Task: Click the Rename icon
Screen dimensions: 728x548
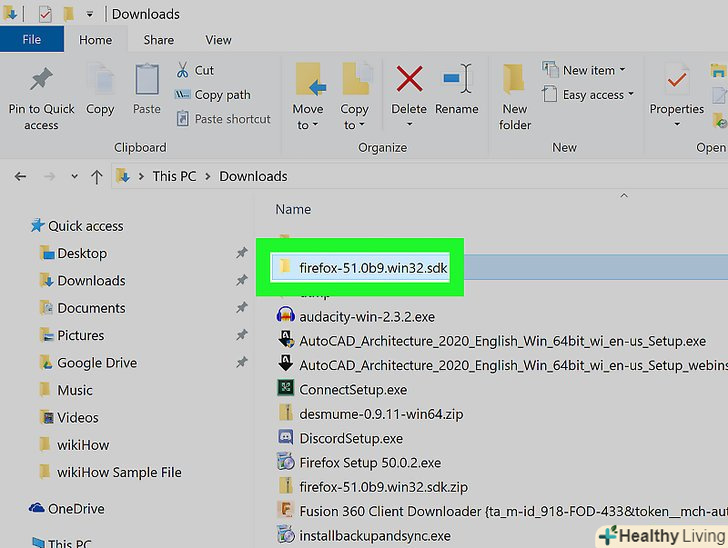Action: point(457,79)
